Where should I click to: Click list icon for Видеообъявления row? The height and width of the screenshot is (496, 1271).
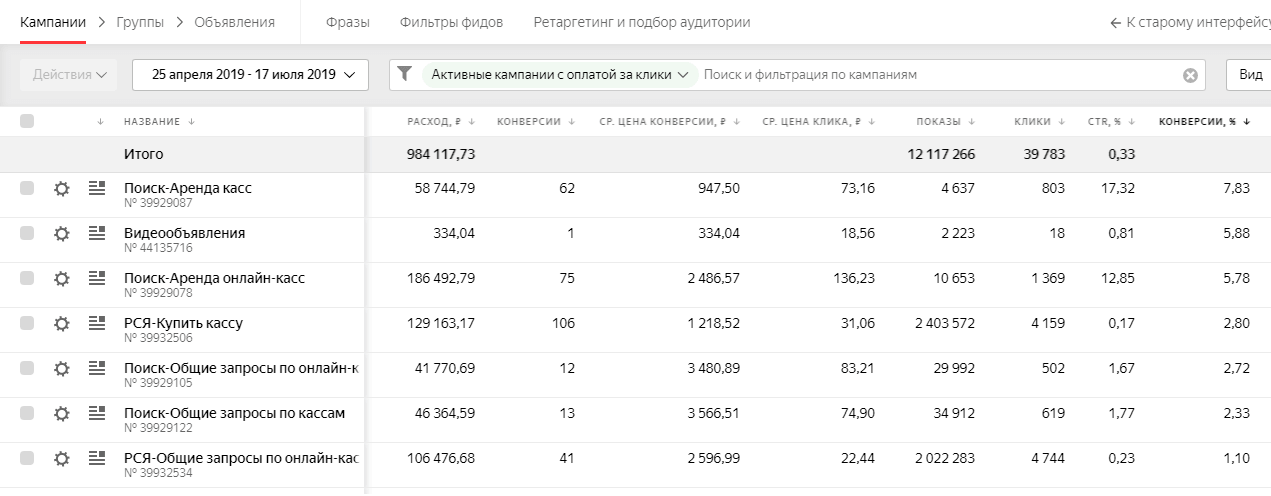(97, 232)
